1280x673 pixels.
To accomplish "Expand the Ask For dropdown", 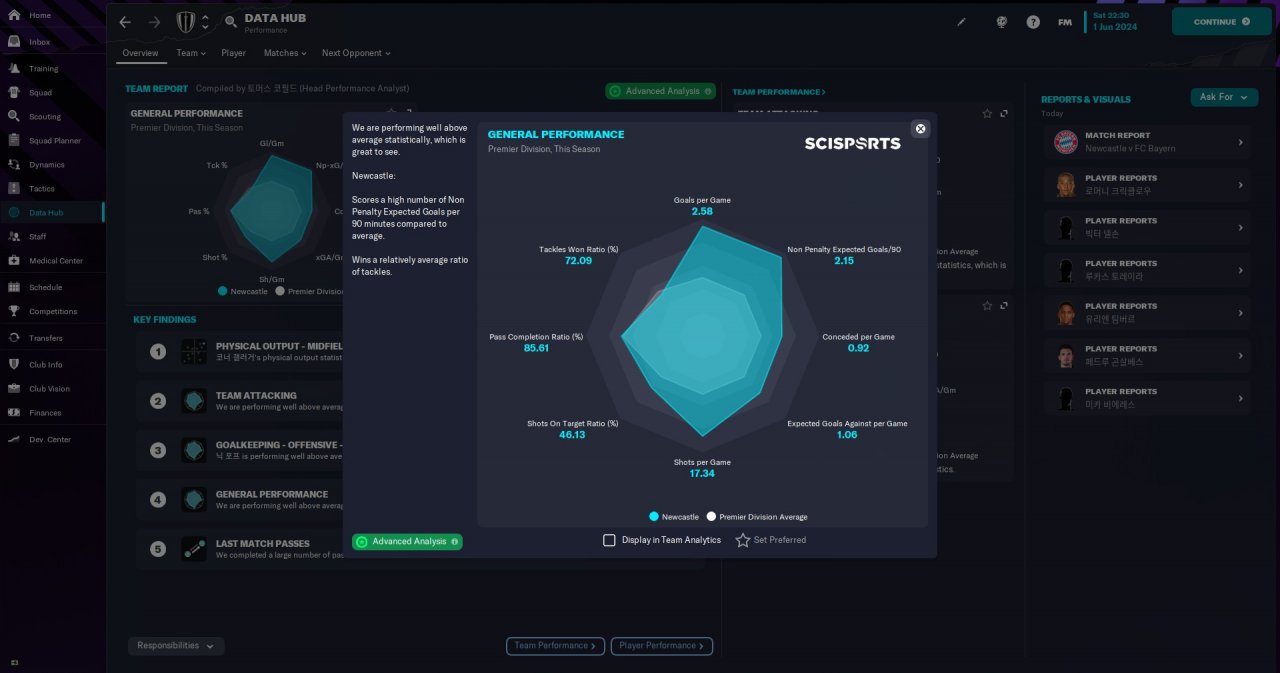I will click(1224, 97).
